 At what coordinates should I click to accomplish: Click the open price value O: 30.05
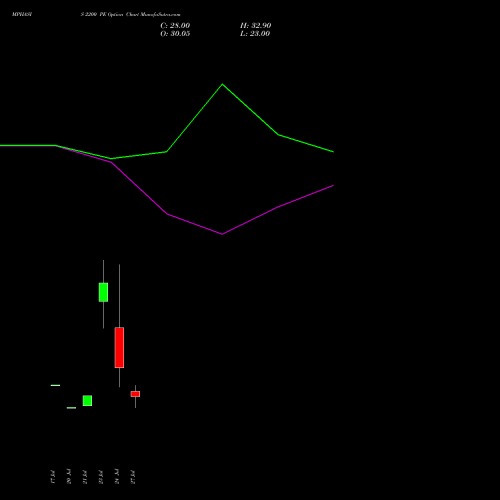point(175,34)
